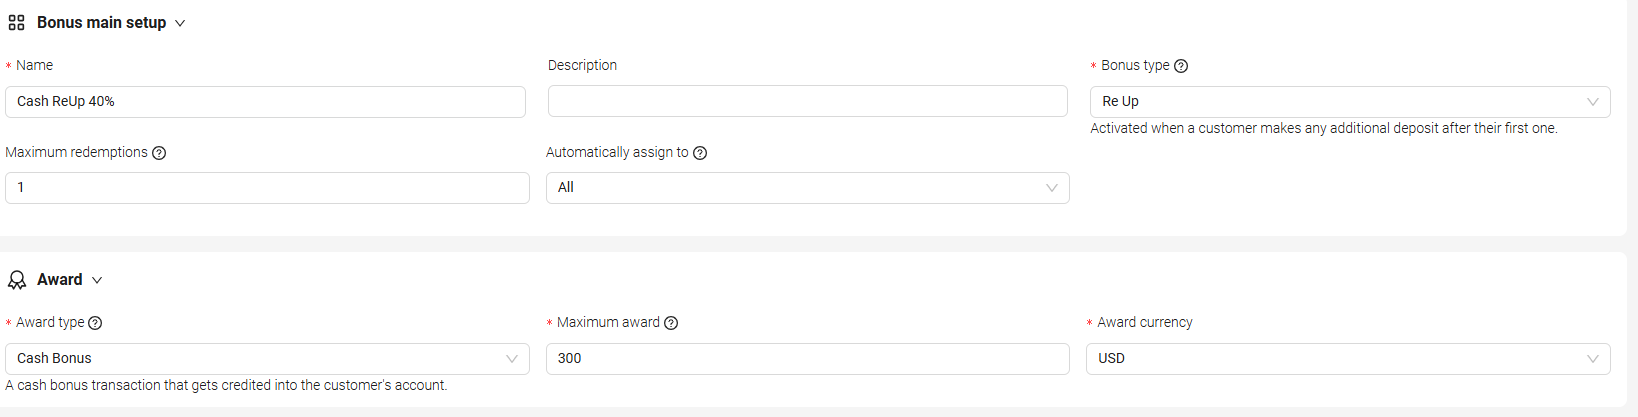Collapse the Award section chevron

tap(97, 280)
